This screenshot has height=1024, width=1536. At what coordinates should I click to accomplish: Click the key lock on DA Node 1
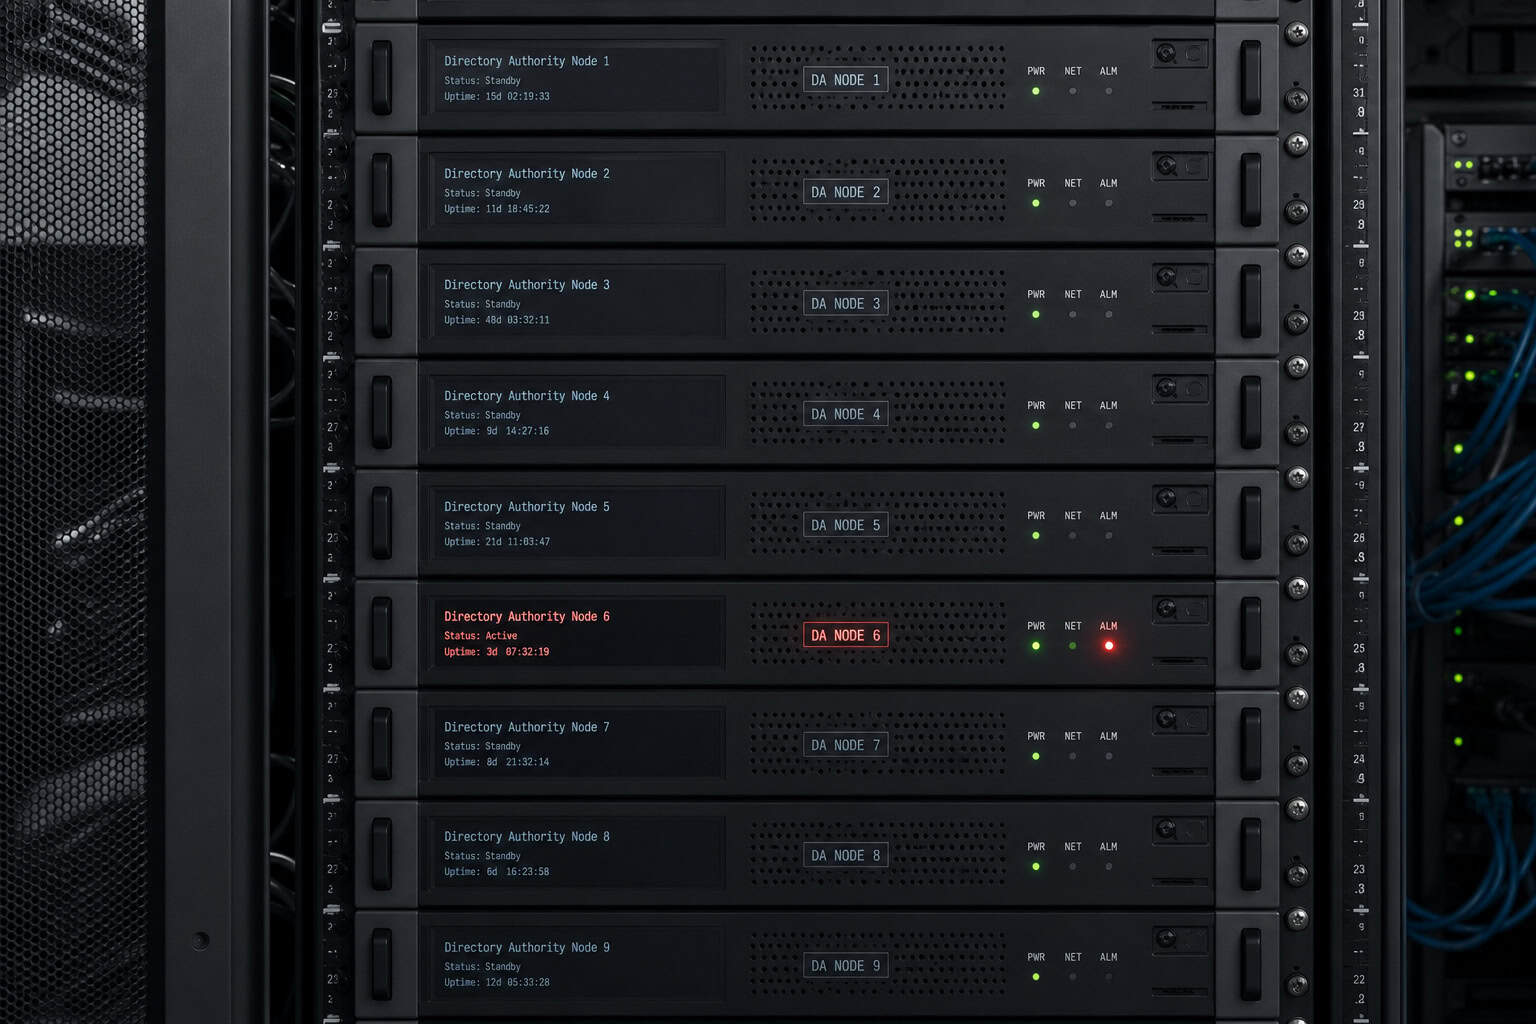(1166, 53)
